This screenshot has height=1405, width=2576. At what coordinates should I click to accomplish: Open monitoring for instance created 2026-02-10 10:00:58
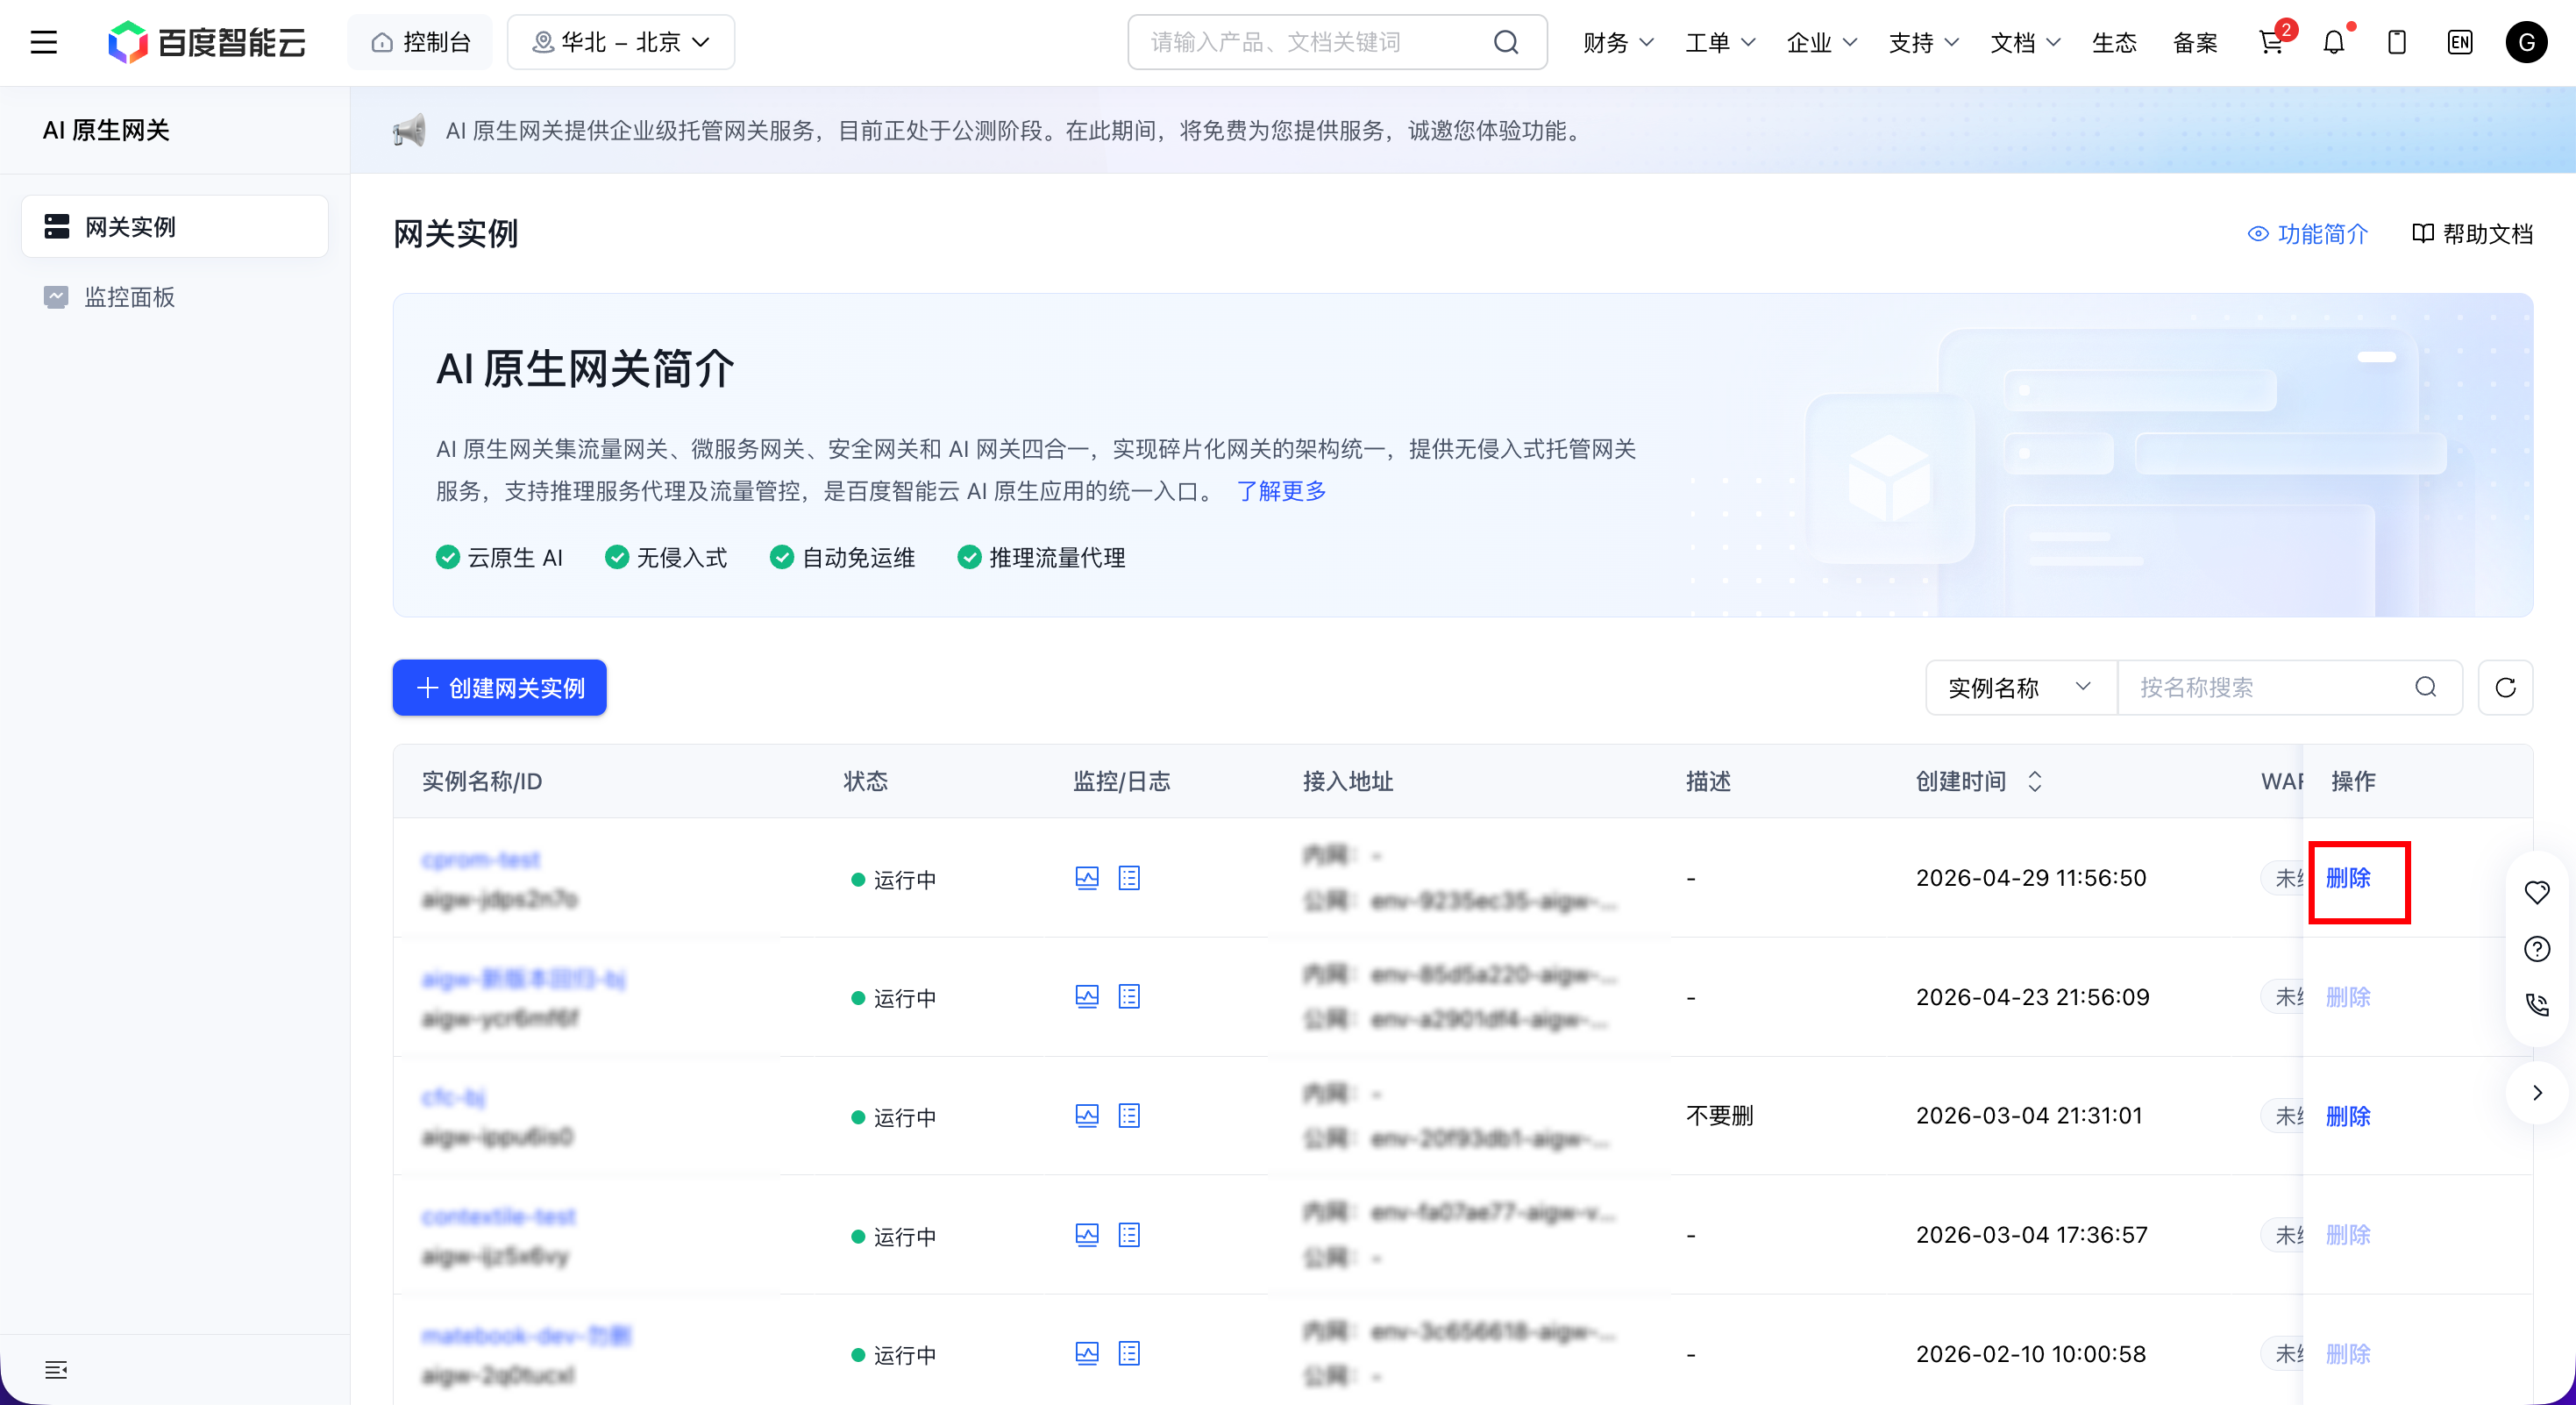[x=1087, y=1354]
